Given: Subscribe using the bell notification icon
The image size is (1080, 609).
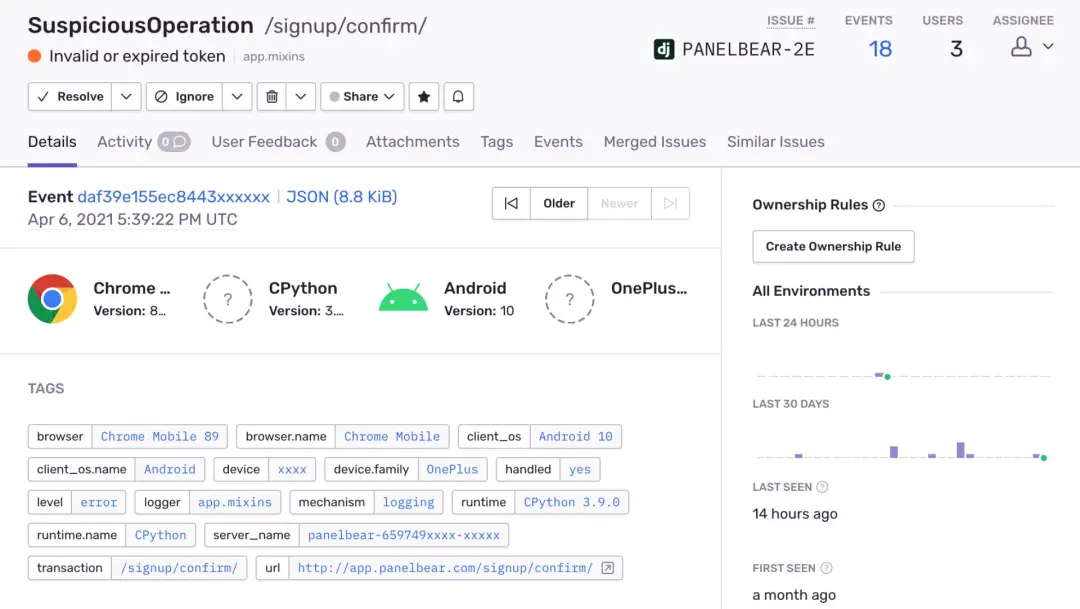Looking at the screenshot, I should coord(458,96).
